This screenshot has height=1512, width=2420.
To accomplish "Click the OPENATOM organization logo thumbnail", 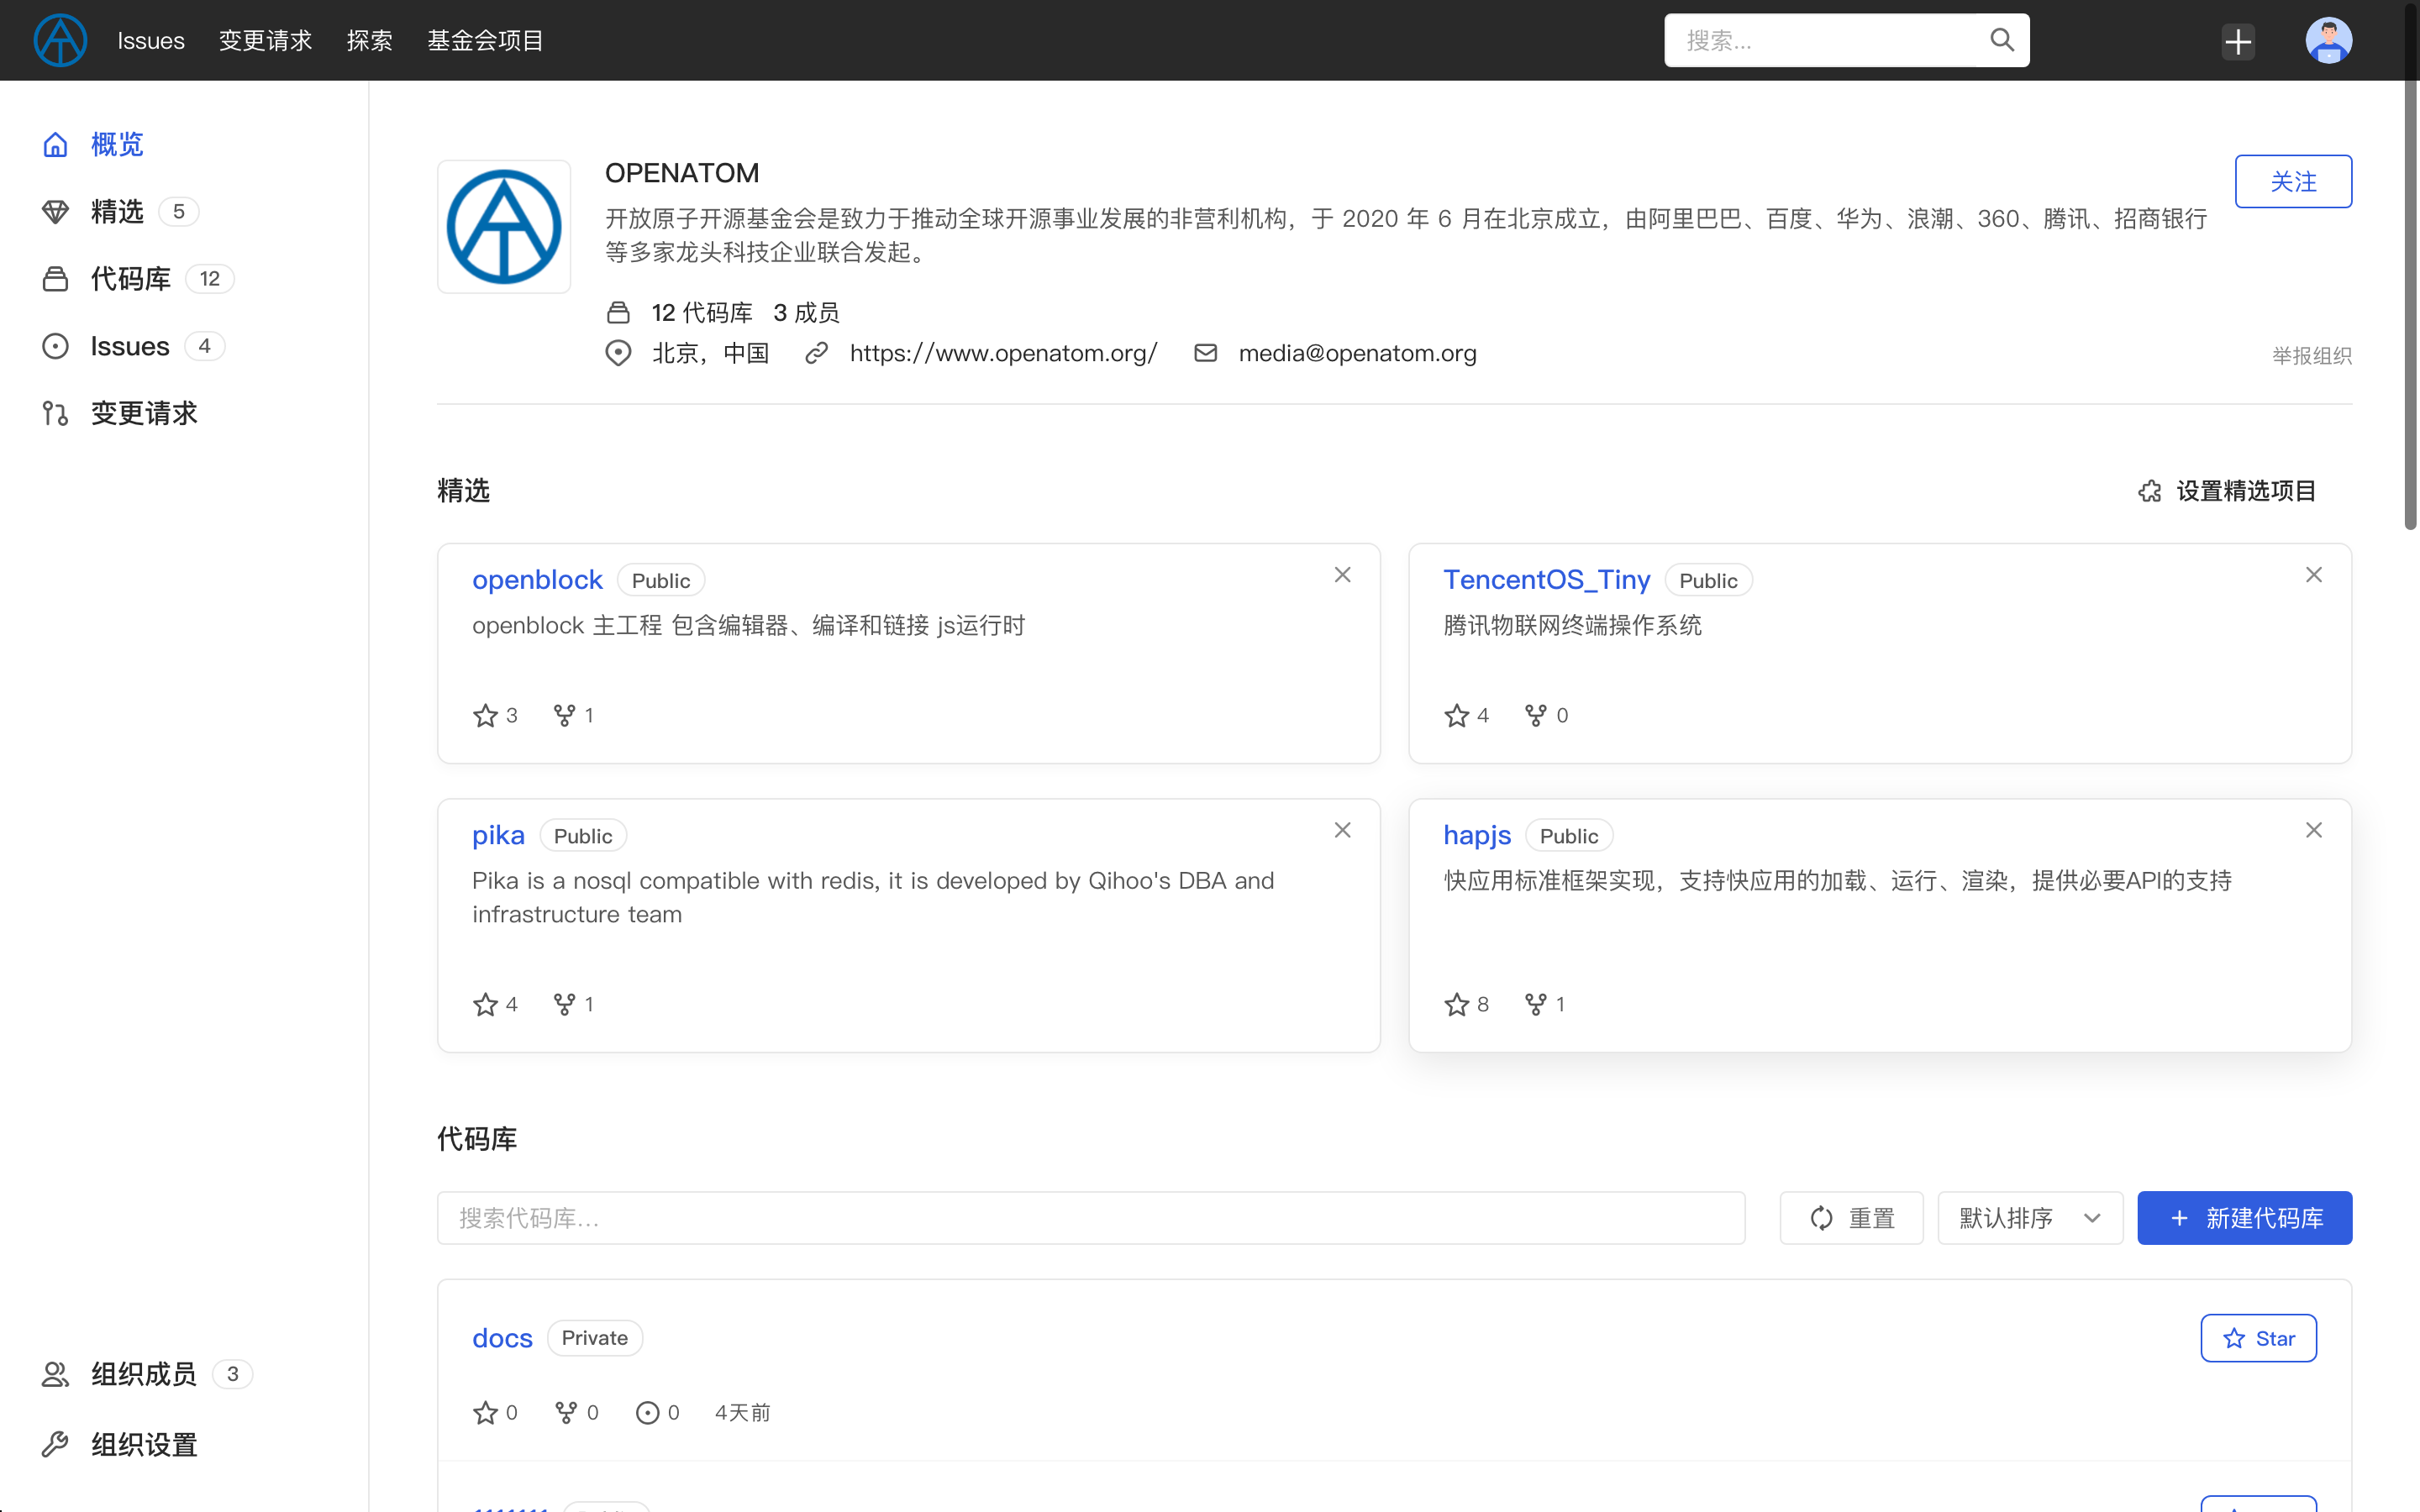I will click(504, 227).
